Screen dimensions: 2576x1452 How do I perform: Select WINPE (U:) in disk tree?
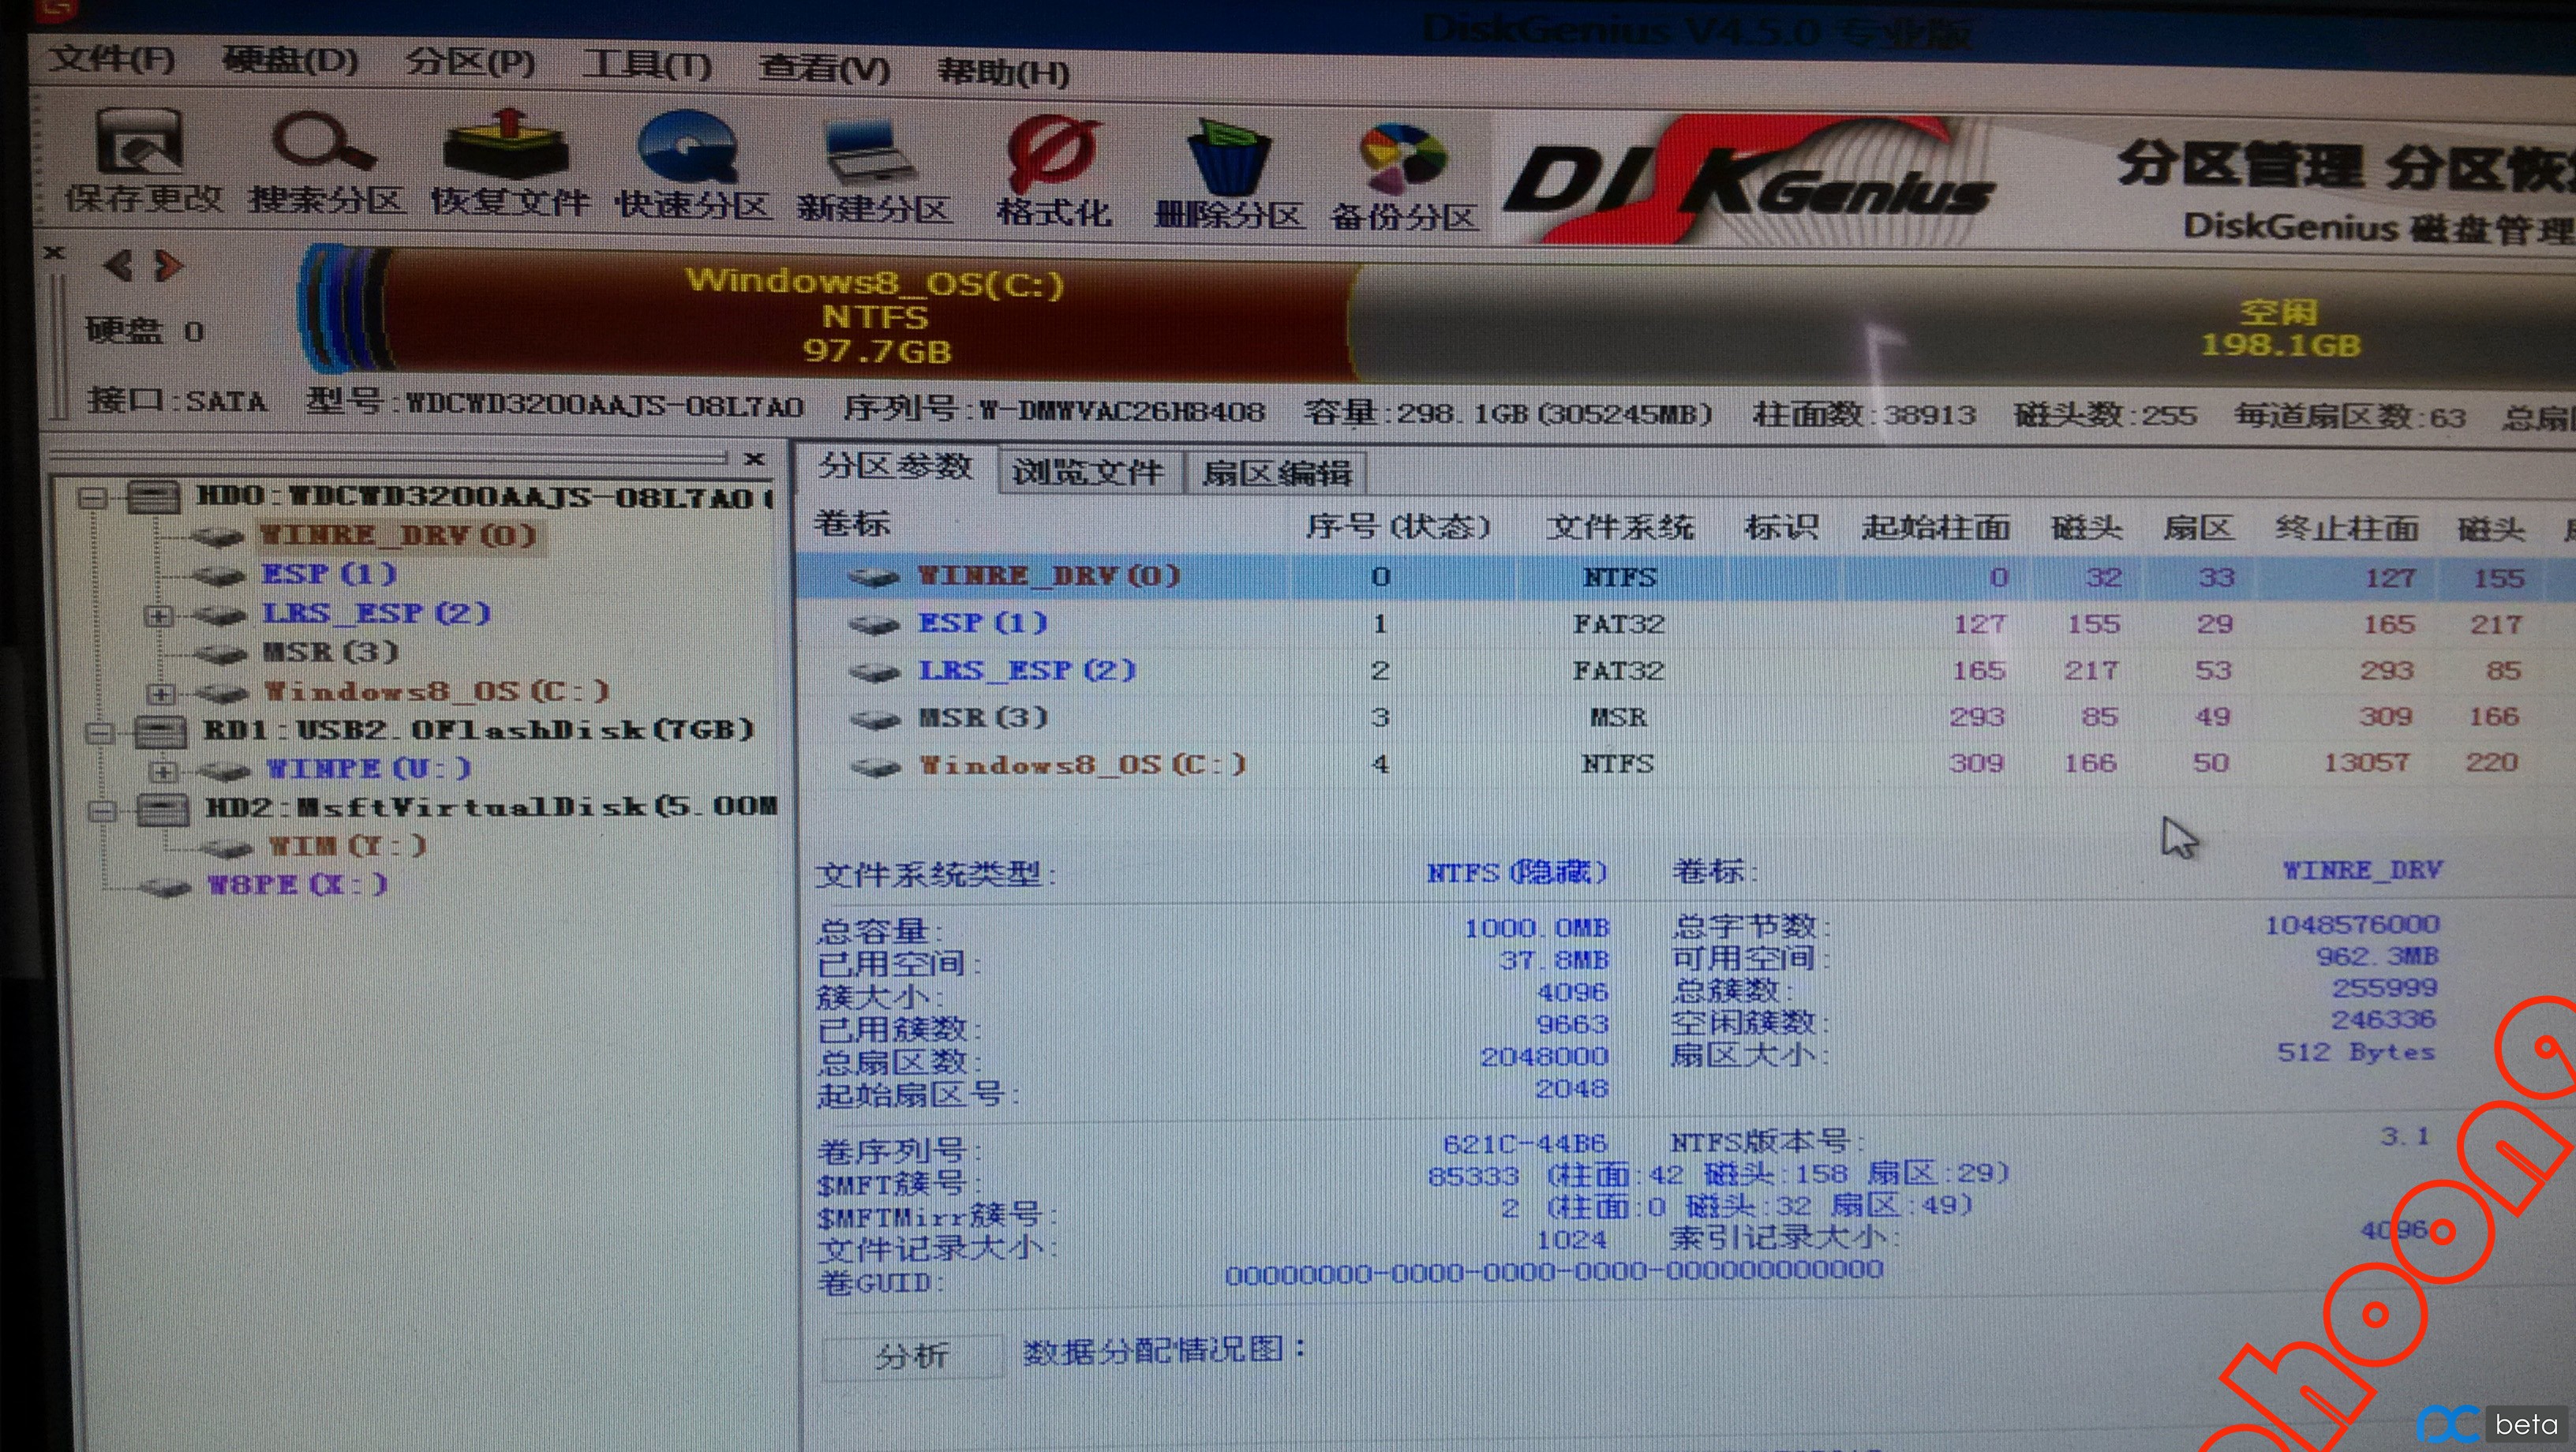pyautogui.click(x=369, y=769)
